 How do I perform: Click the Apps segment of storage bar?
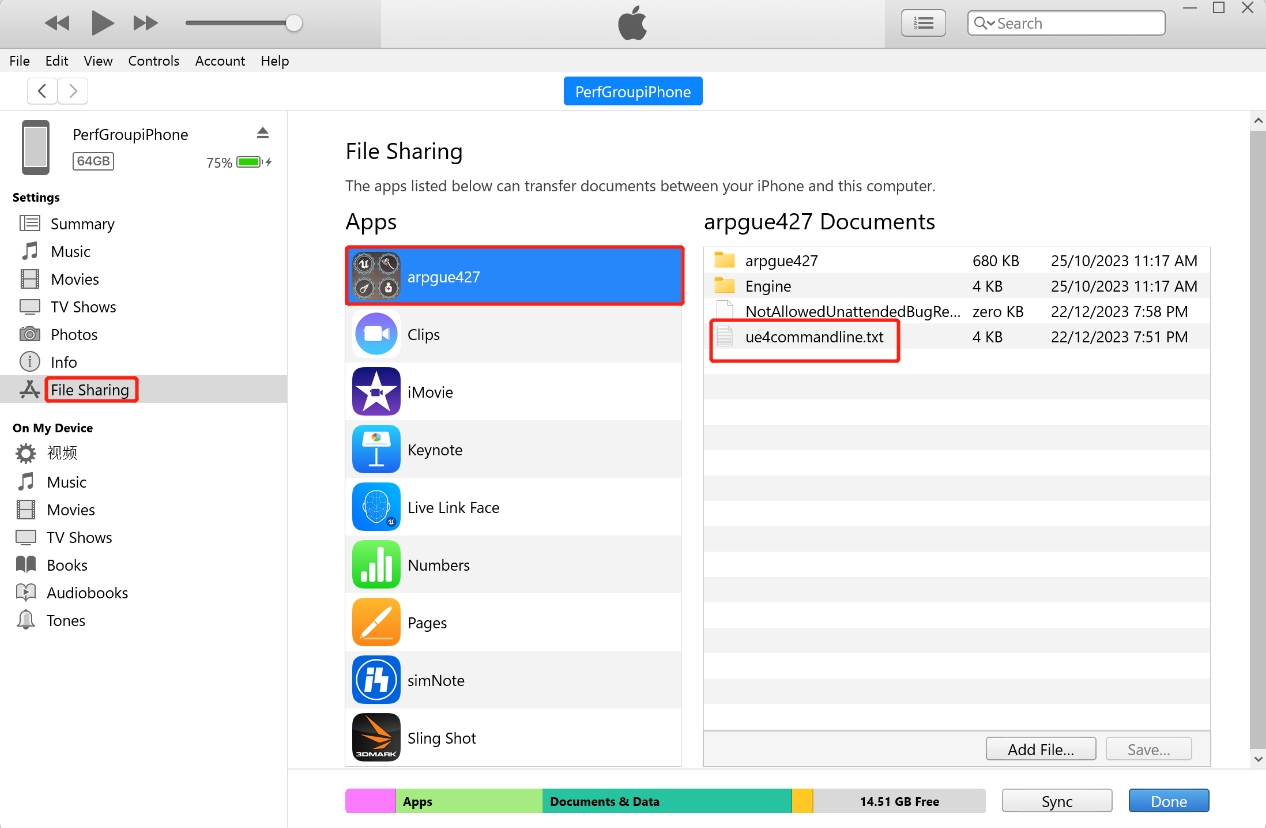click(x=469, y=801)
